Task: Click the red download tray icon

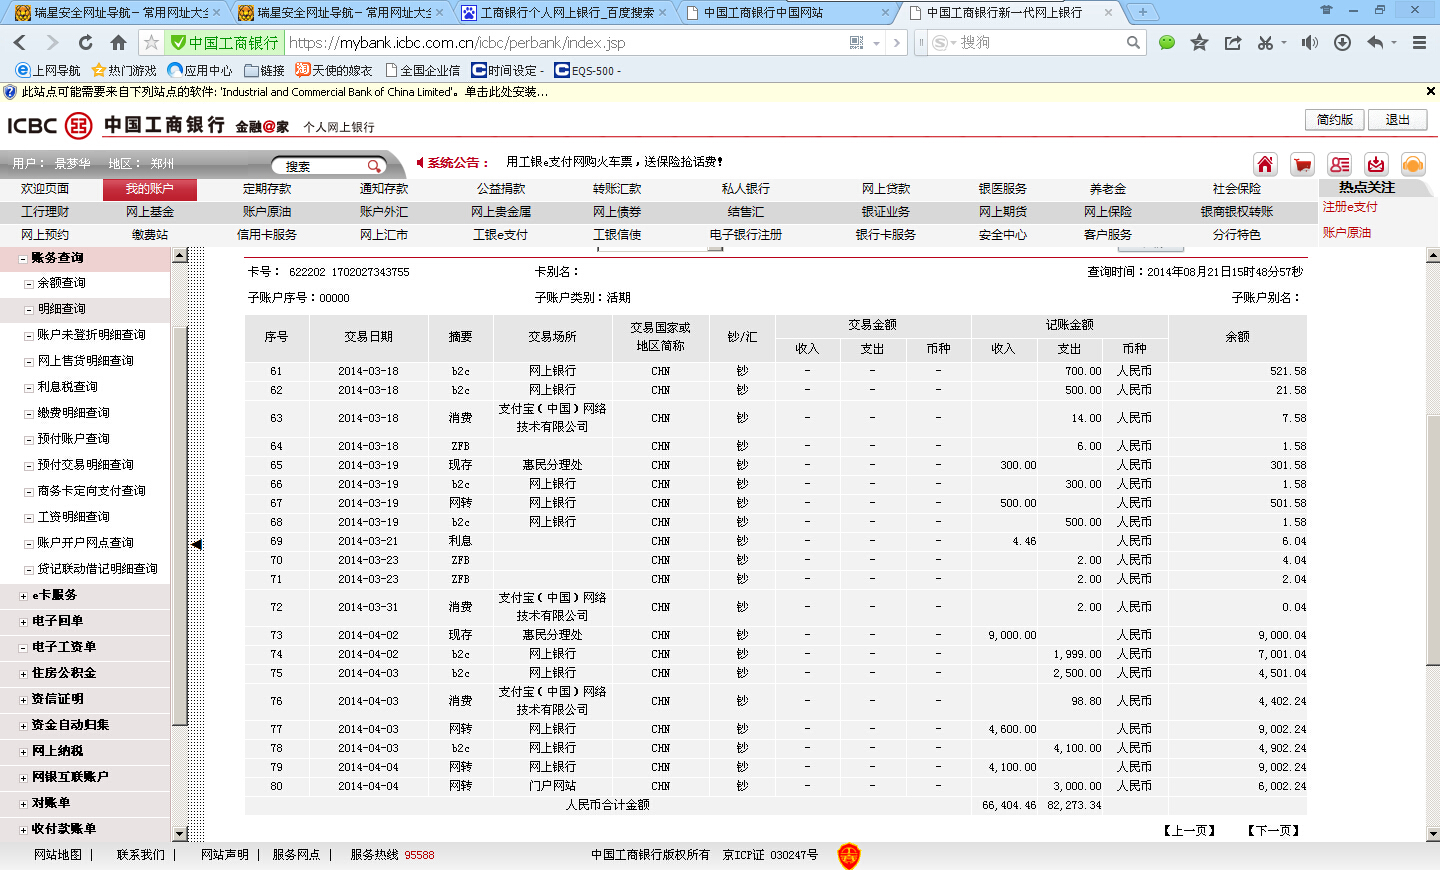Action: click(x=1376, y=165)
